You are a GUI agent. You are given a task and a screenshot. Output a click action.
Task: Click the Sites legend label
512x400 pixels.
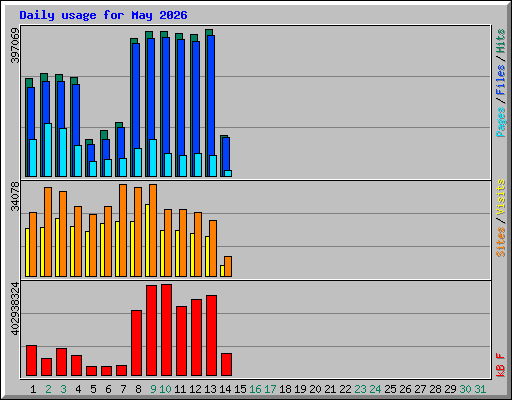[501, 242]
